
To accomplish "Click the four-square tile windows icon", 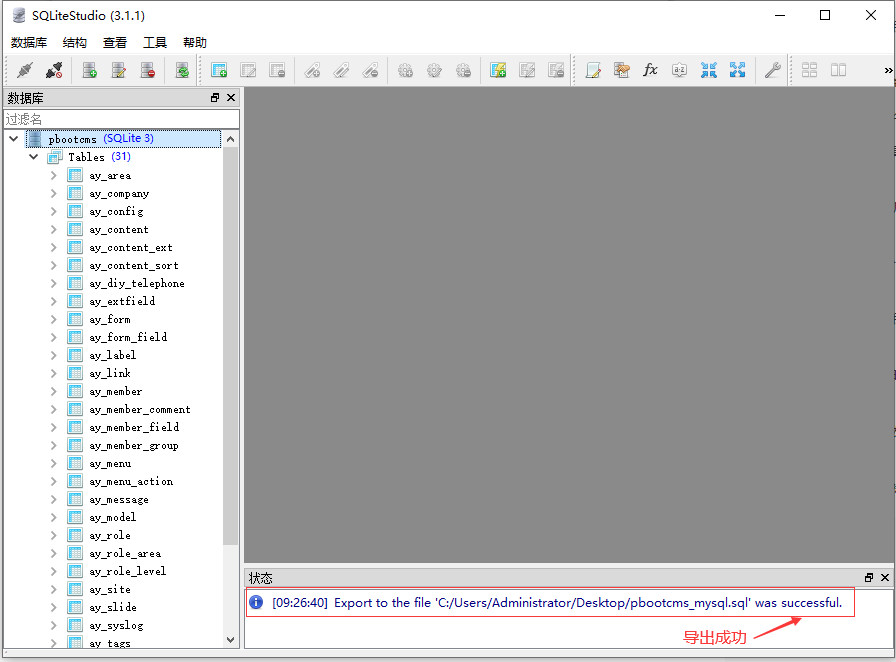I will (809, 70).
